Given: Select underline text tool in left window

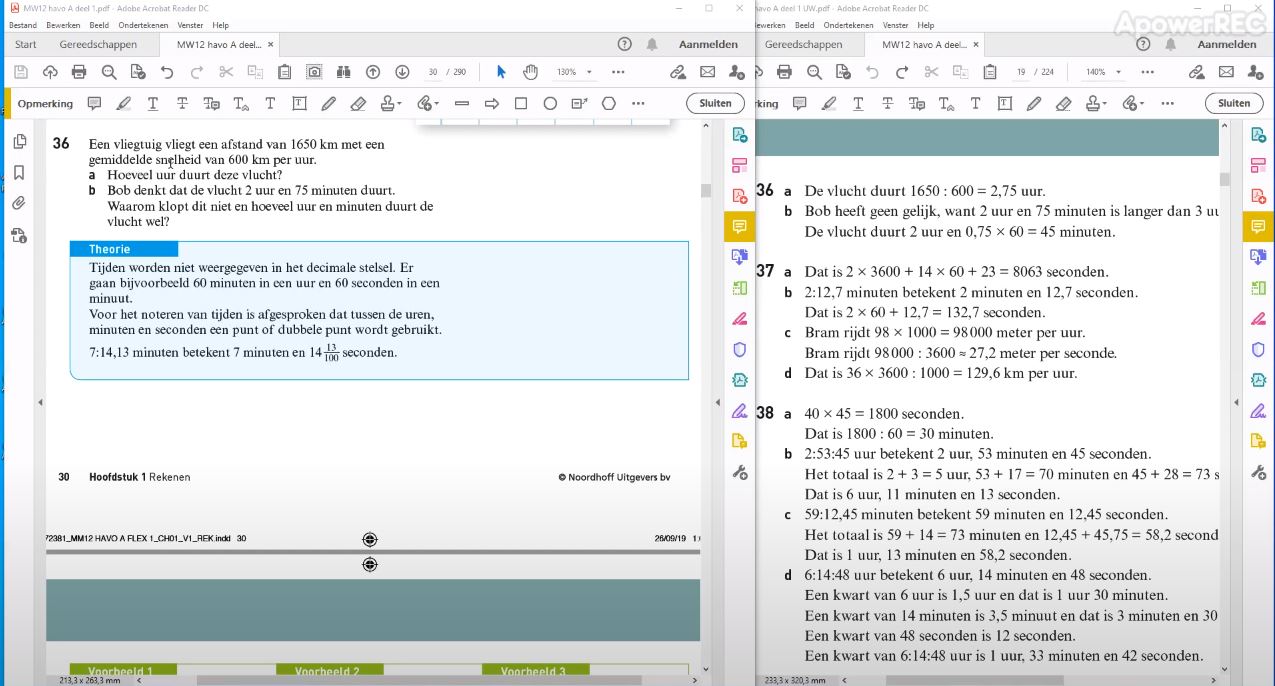Looking at the screenshot, I should click(153, 103).
